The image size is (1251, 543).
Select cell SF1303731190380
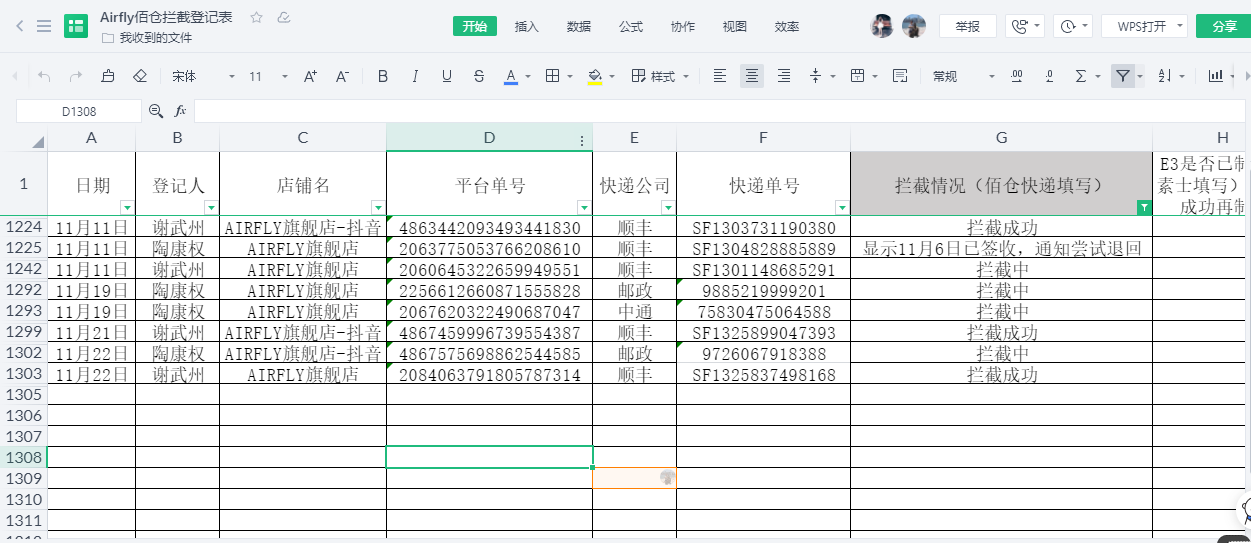tap(763, 228)
